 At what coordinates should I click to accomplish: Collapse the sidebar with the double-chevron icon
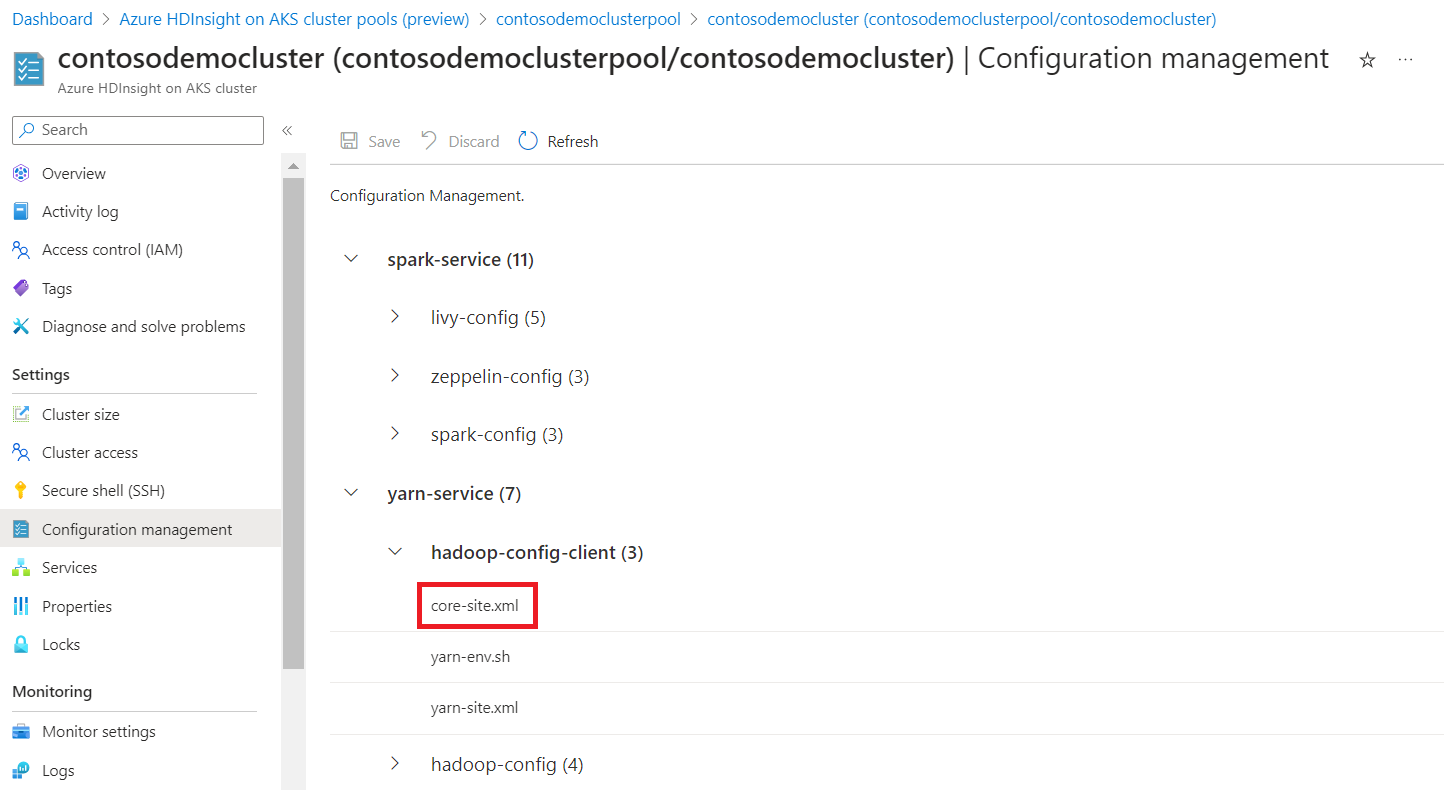(x=287, y=130)
